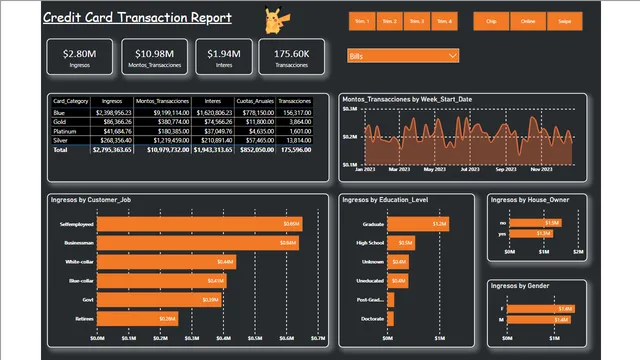Click the Ingresos by Customer_Job chart title

(x=91, y=200)
